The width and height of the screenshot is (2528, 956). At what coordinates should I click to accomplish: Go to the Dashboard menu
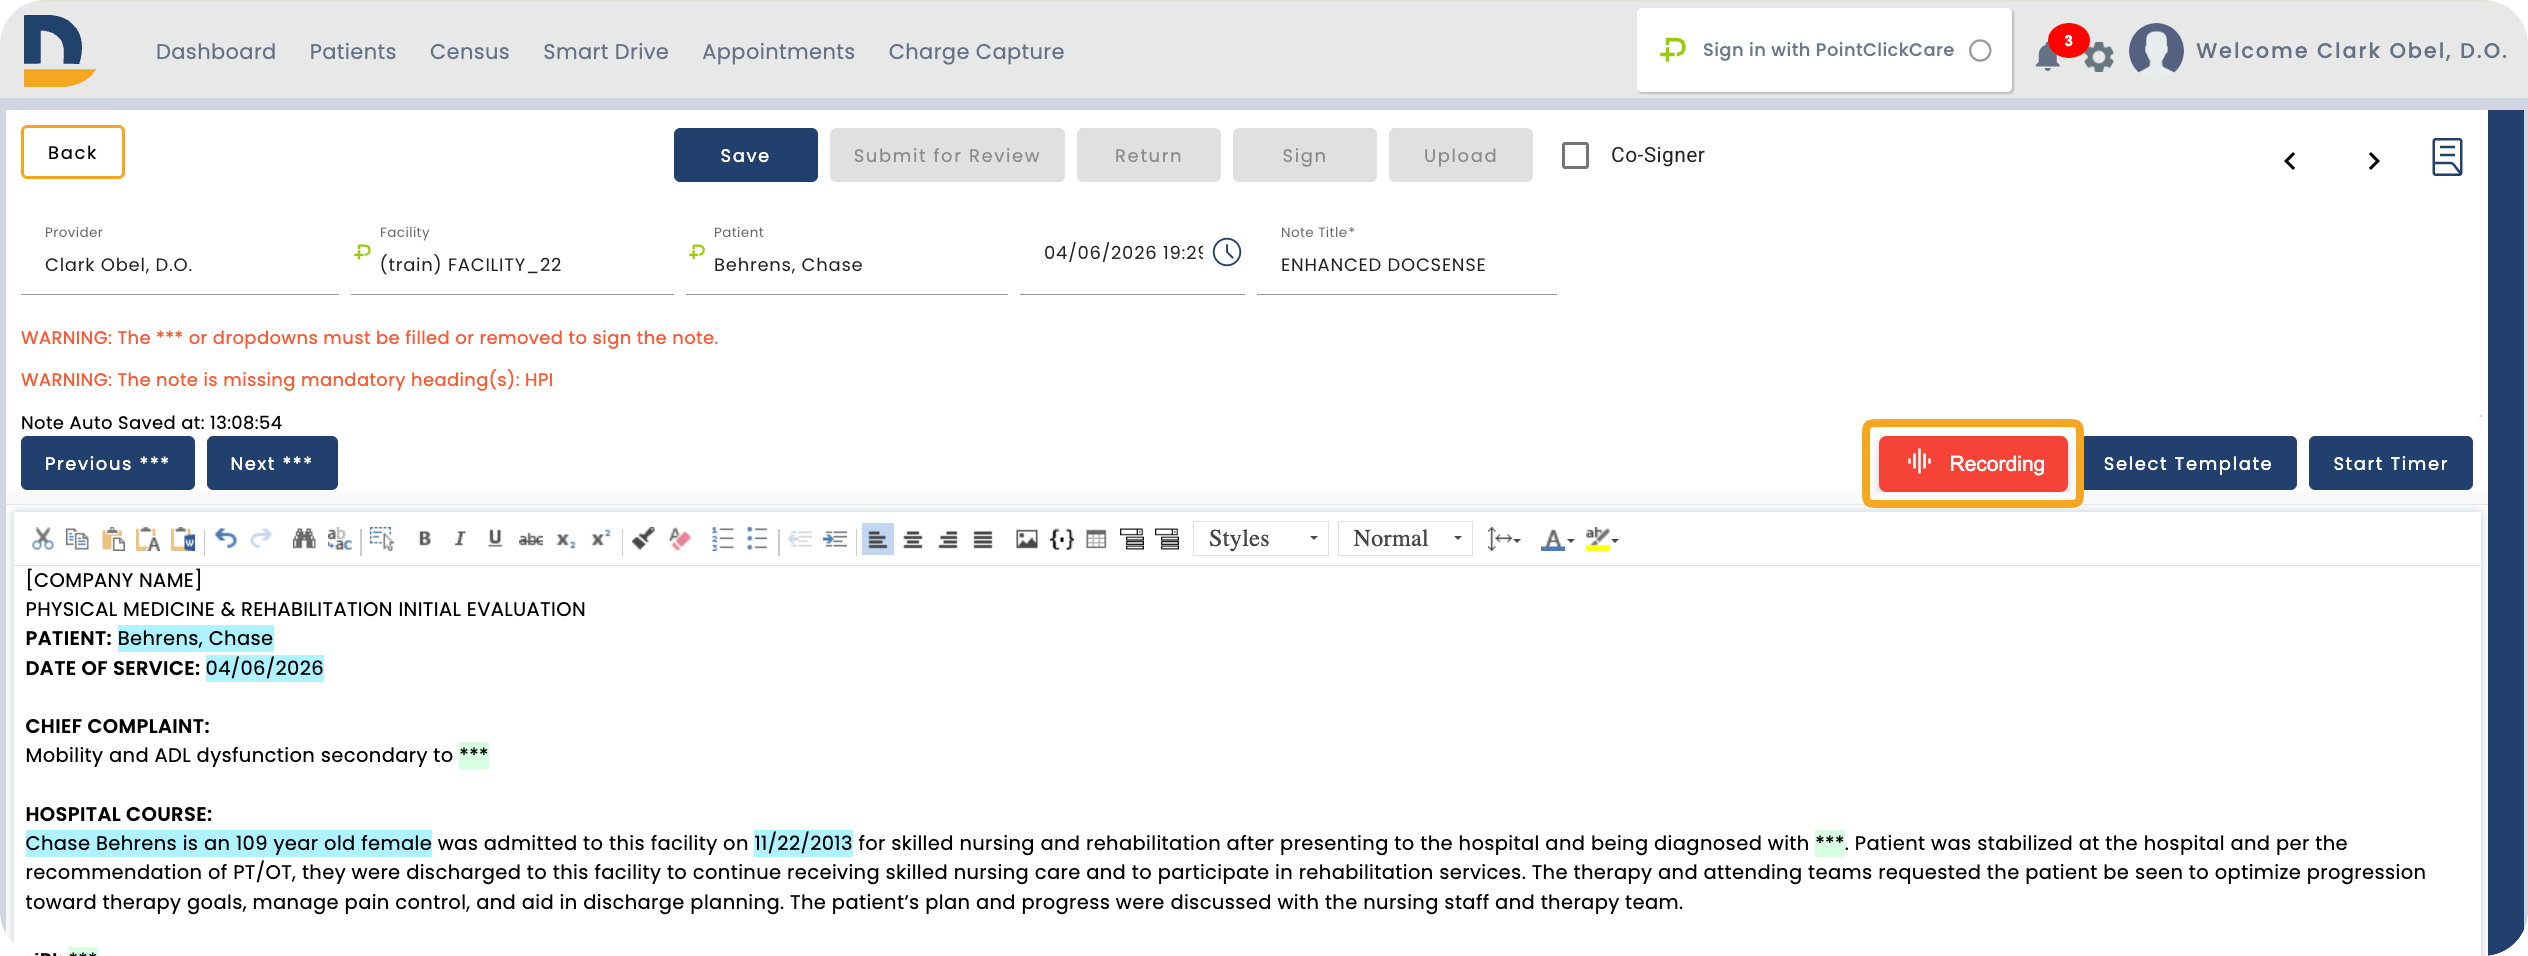(x=216, y=51)
